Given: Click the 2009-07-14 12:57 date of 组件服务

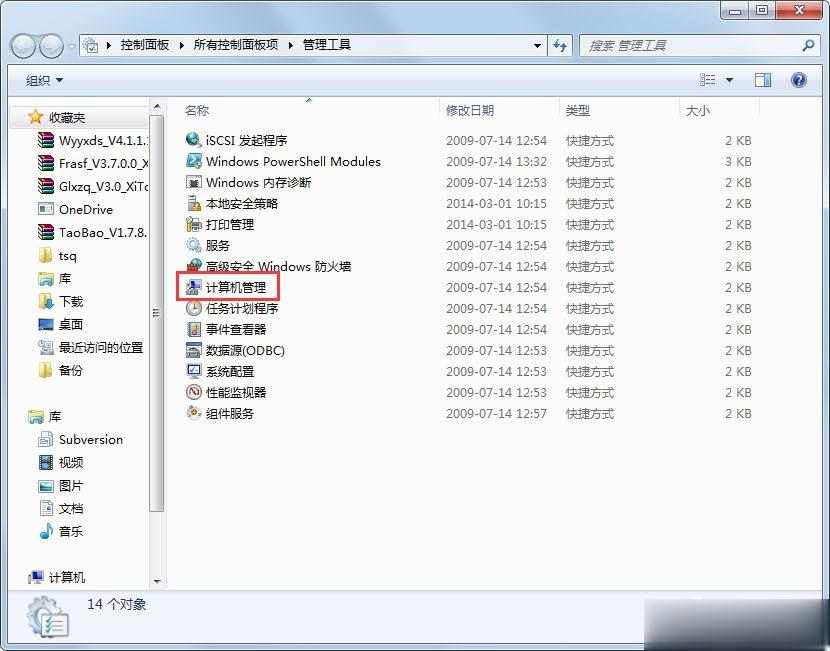Looking at the screenshot, I should 497,413.
